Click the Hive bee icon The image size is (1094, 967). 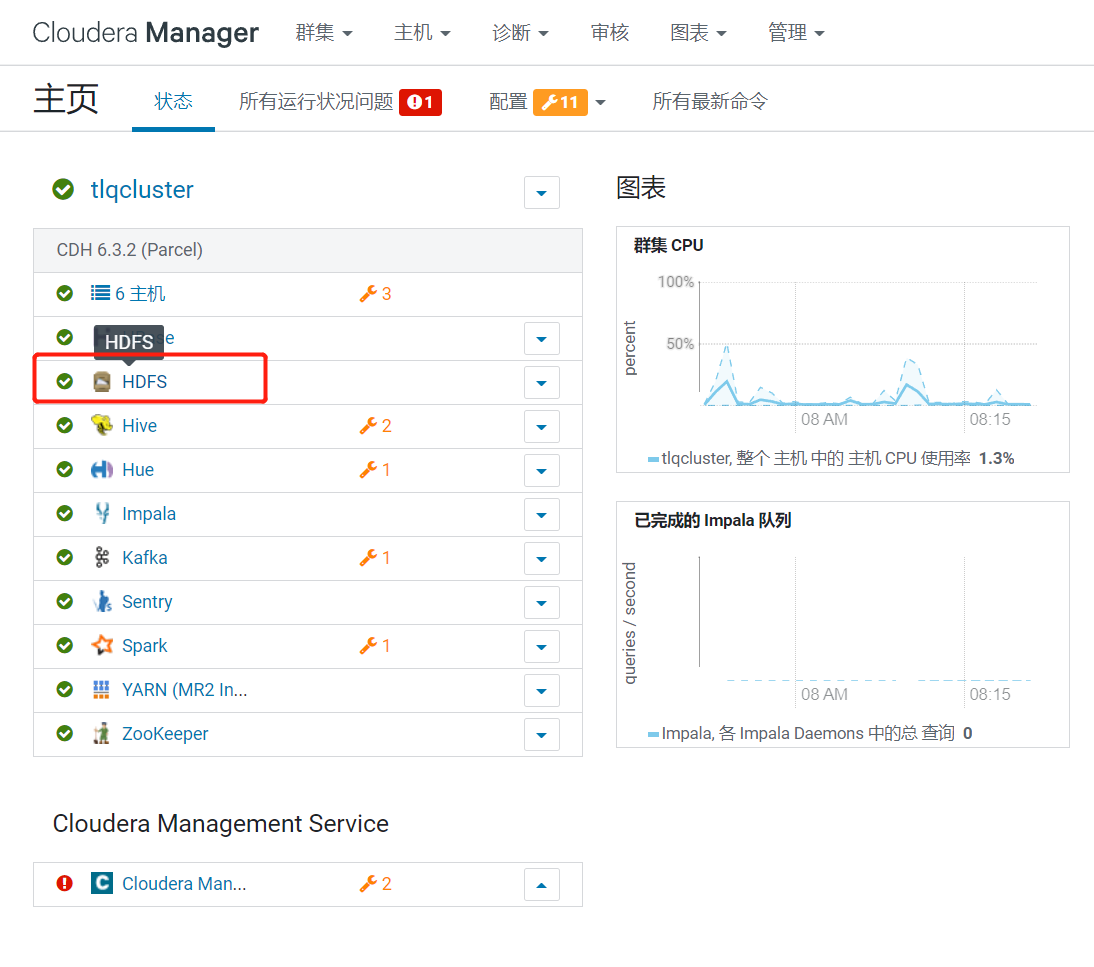click(x=102, y=425)
